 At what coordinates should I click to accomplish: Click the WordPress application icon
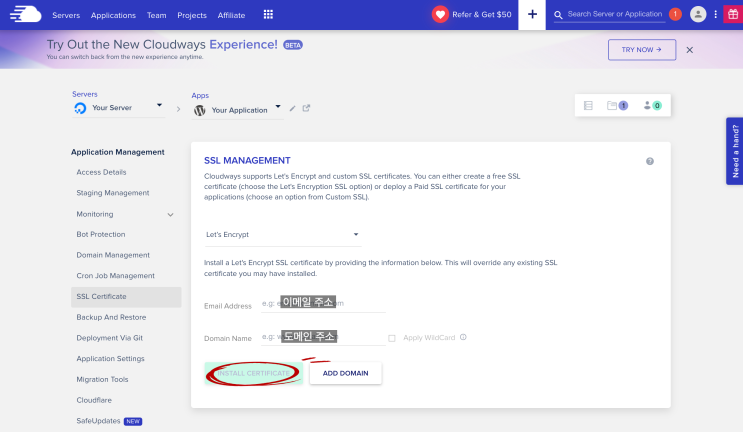[199, 110]
